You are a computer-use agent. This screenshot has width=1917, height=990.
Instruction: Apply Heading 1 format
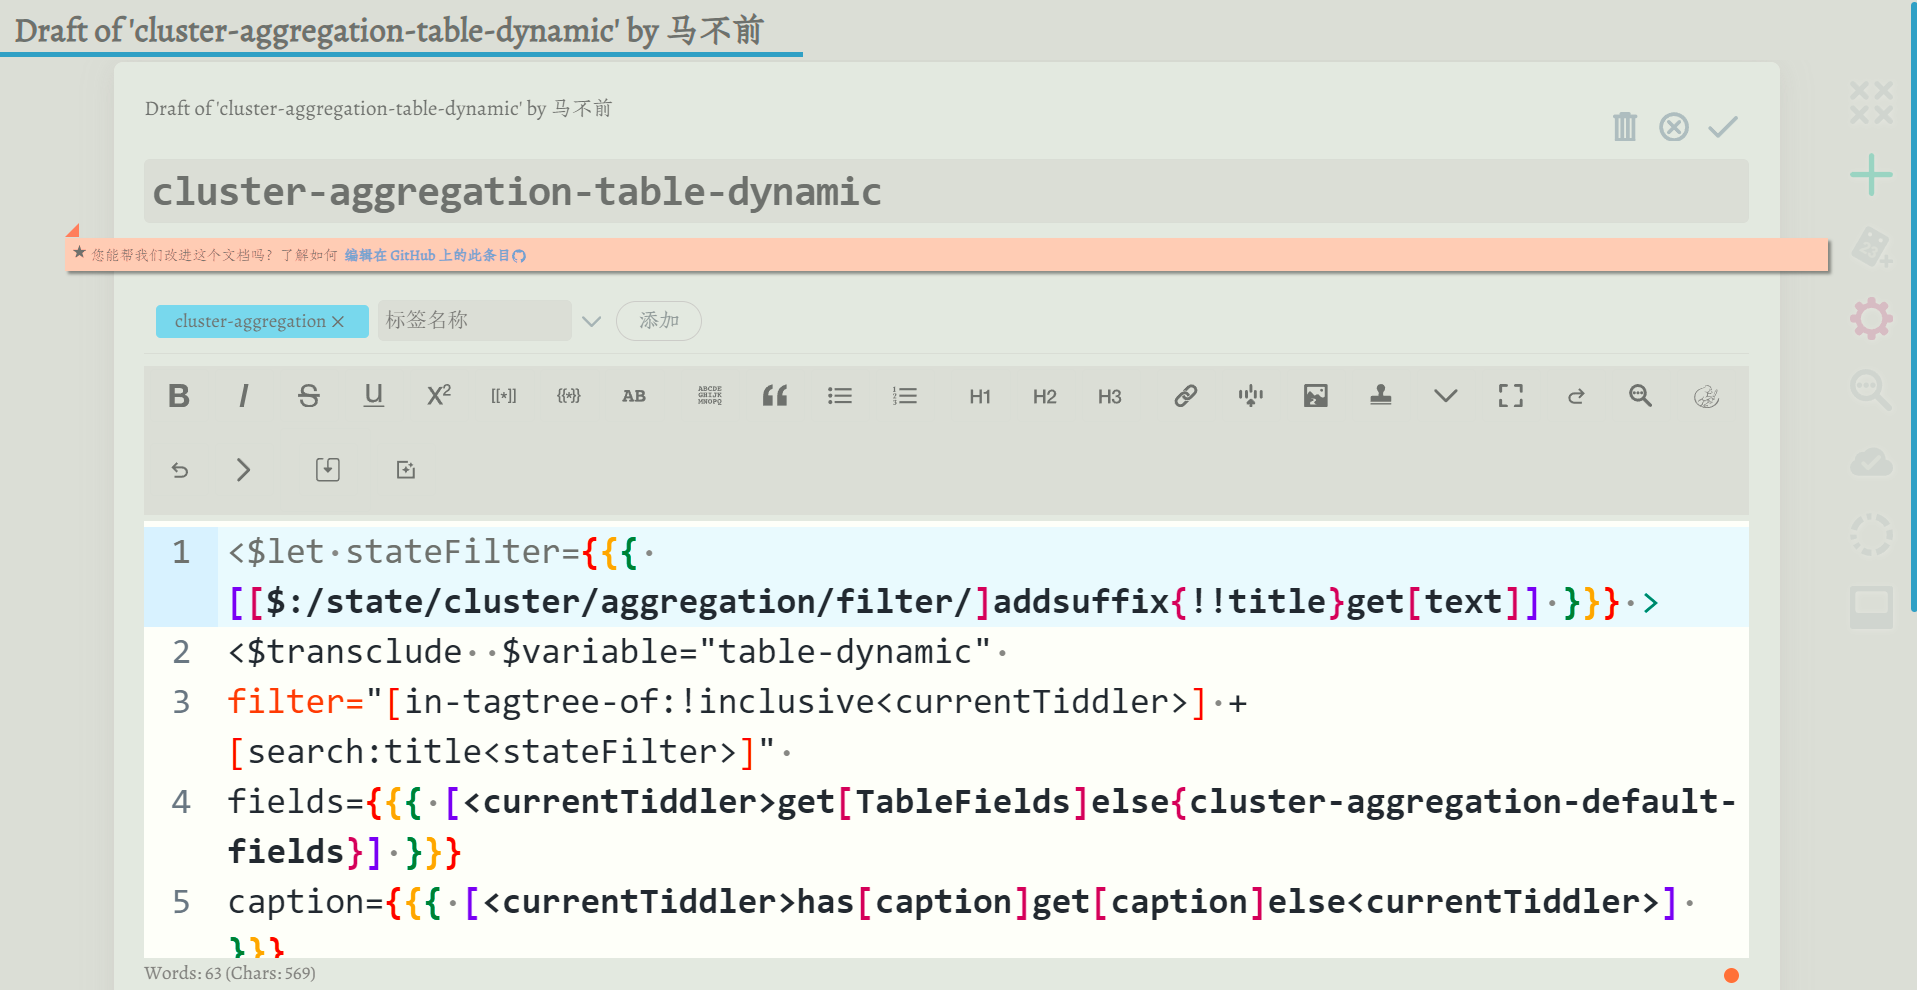point(980,396)
